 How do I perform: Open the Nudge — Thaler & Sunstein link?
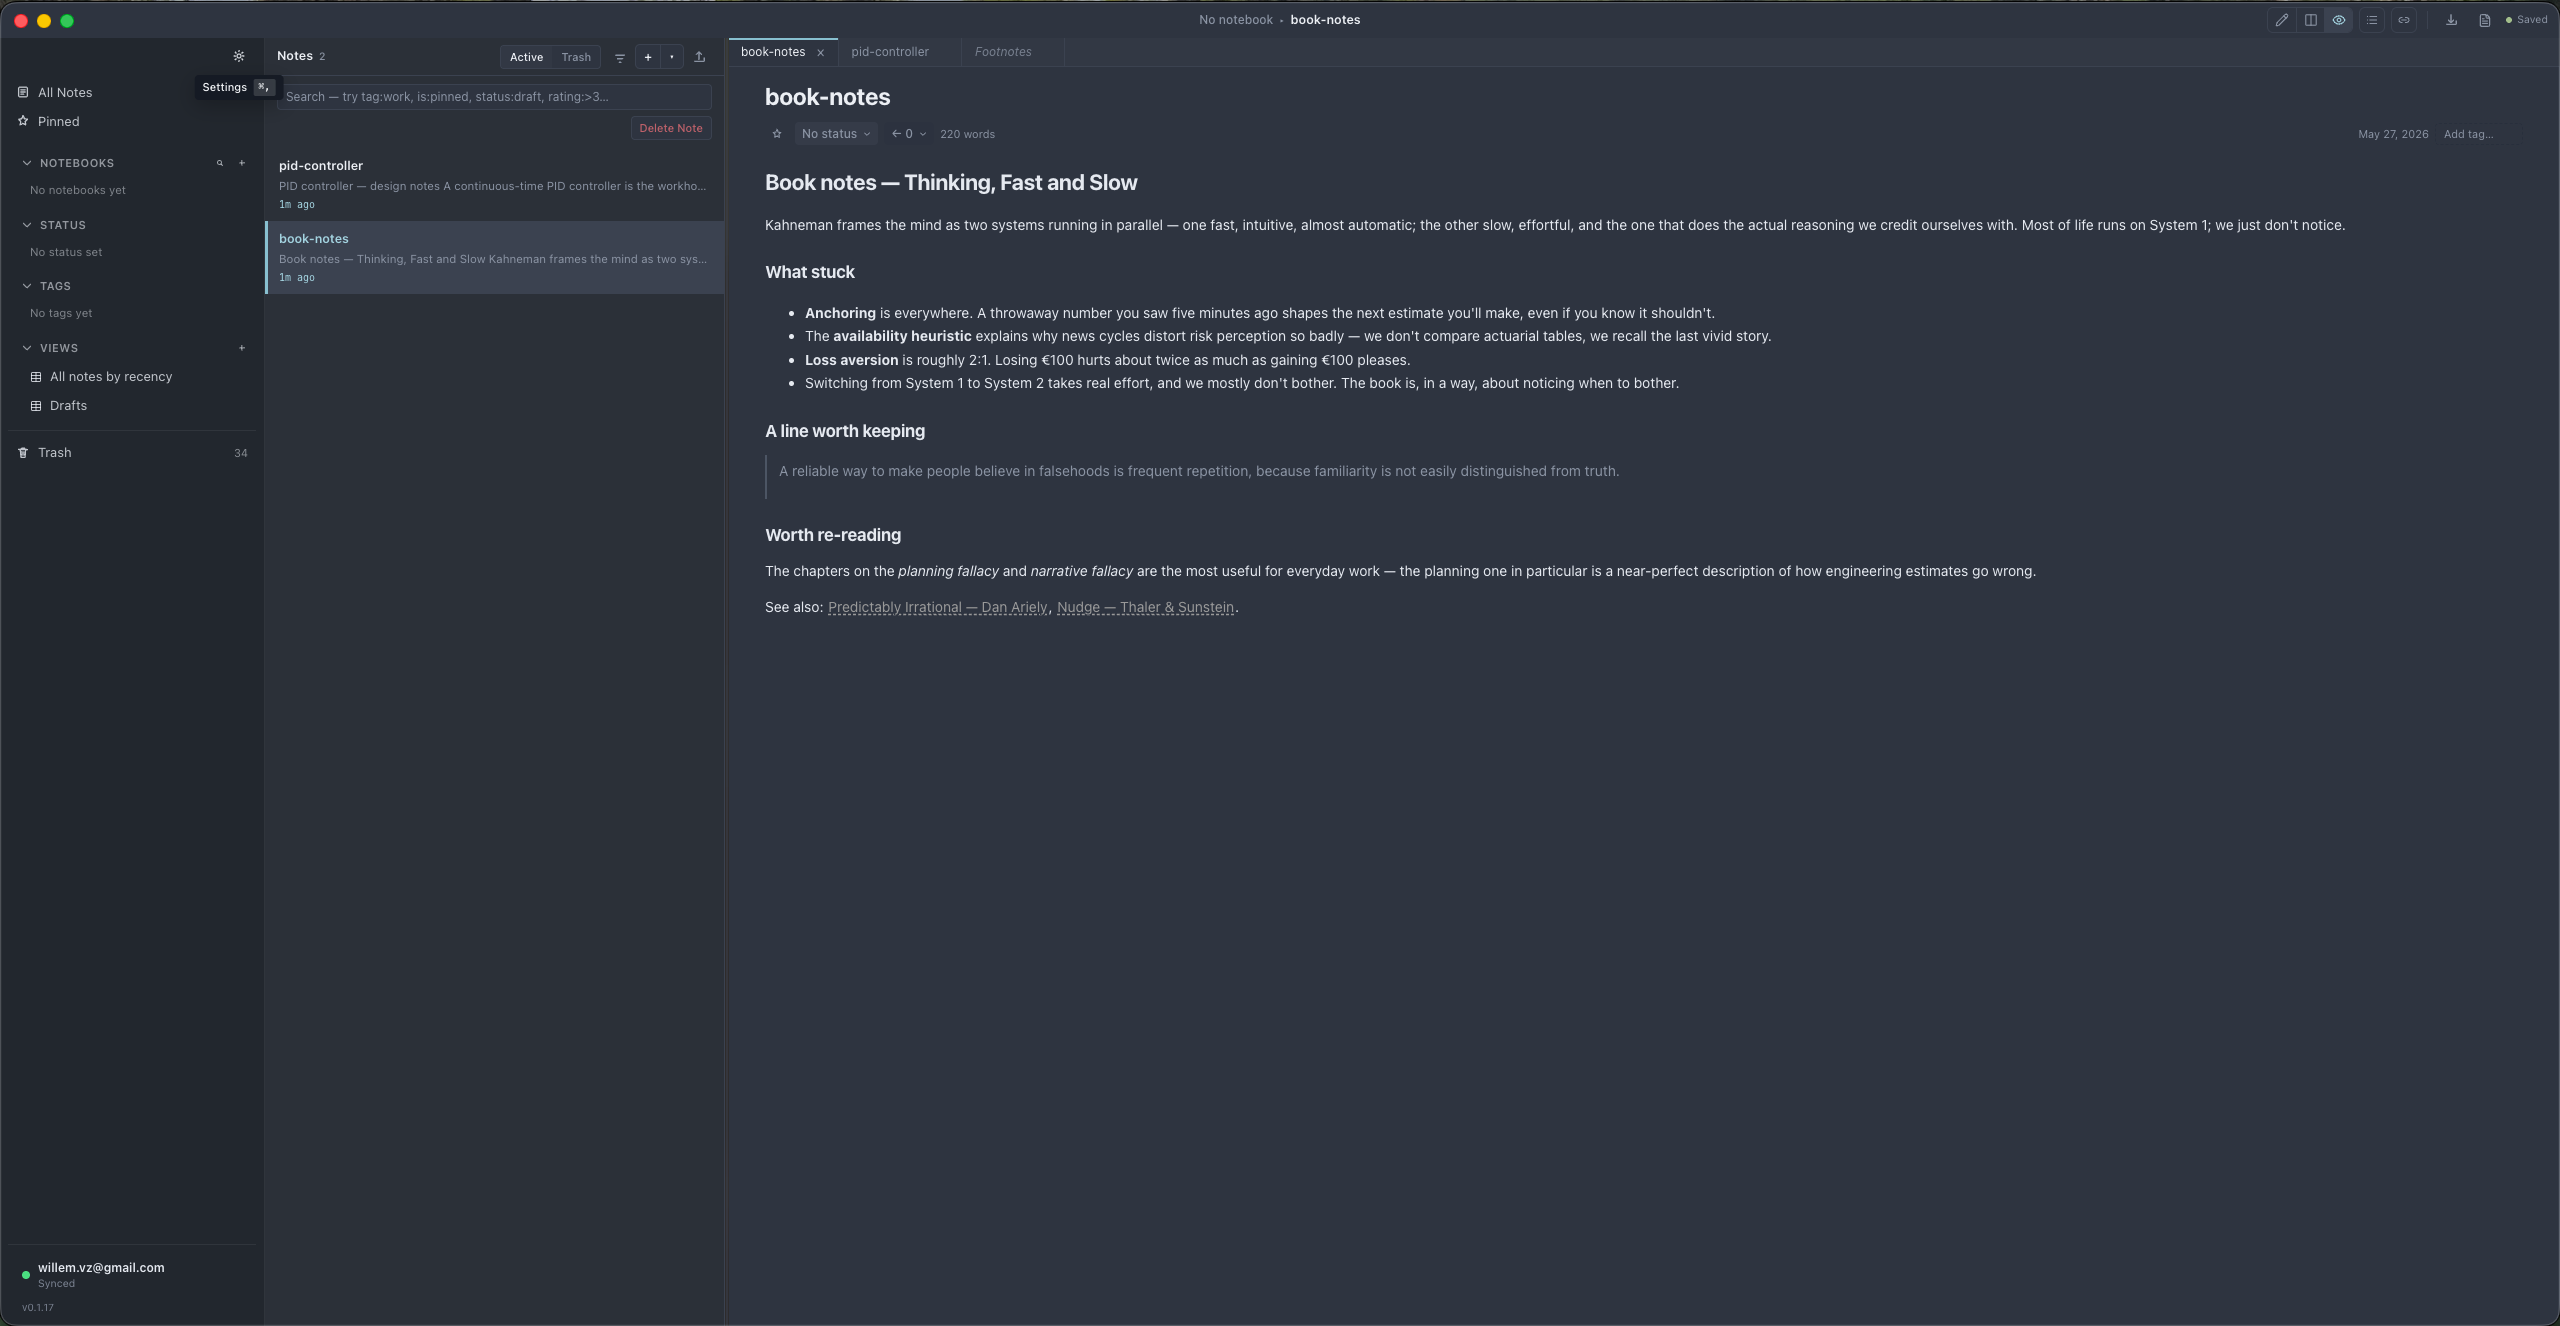pos(1145,607)
